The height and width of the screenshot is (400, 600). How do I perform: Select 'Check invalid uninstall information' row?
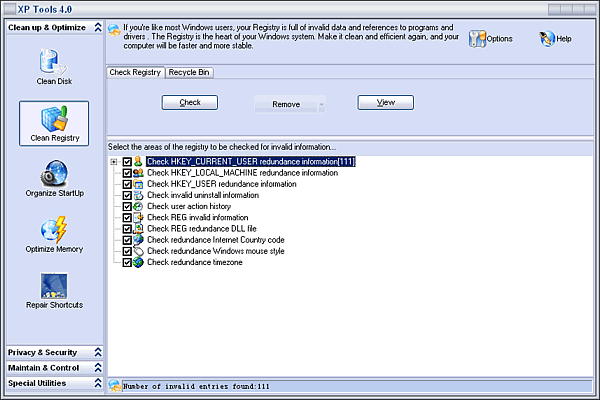203,195
